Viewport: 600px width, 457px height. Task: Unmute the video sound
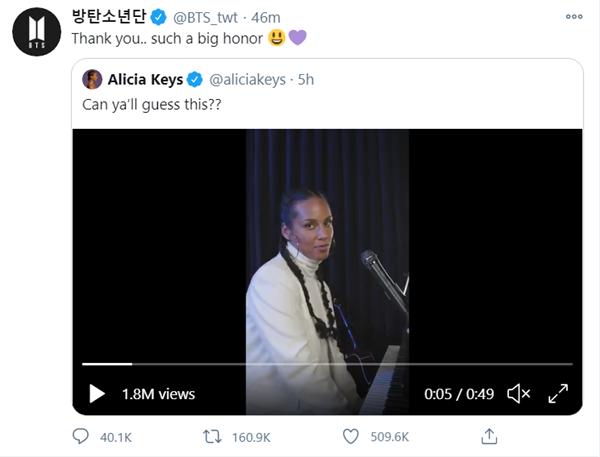click(x=519, y=394)
